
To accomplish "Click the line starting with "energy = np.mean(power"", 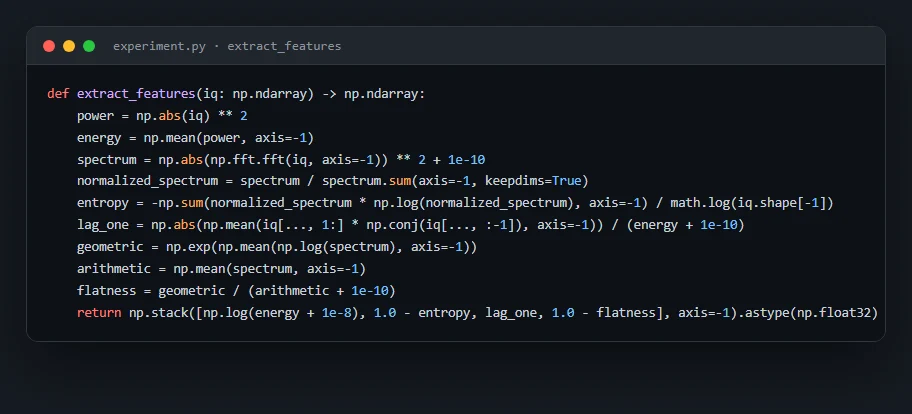I will [195, 138].
